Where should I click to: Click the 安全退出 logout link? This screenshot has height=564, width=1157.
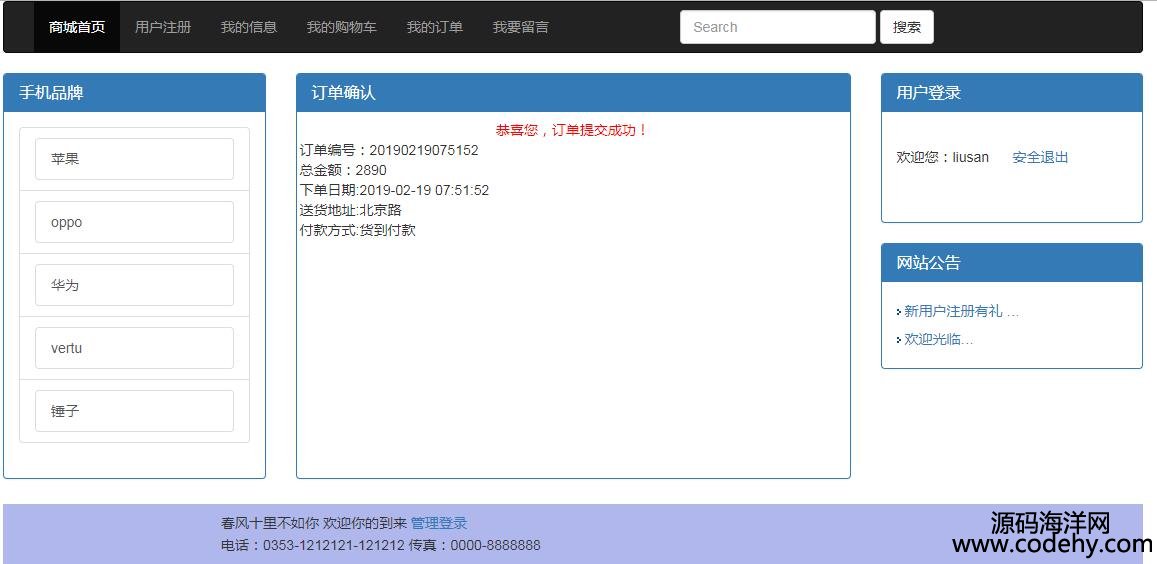point(1040,157)
